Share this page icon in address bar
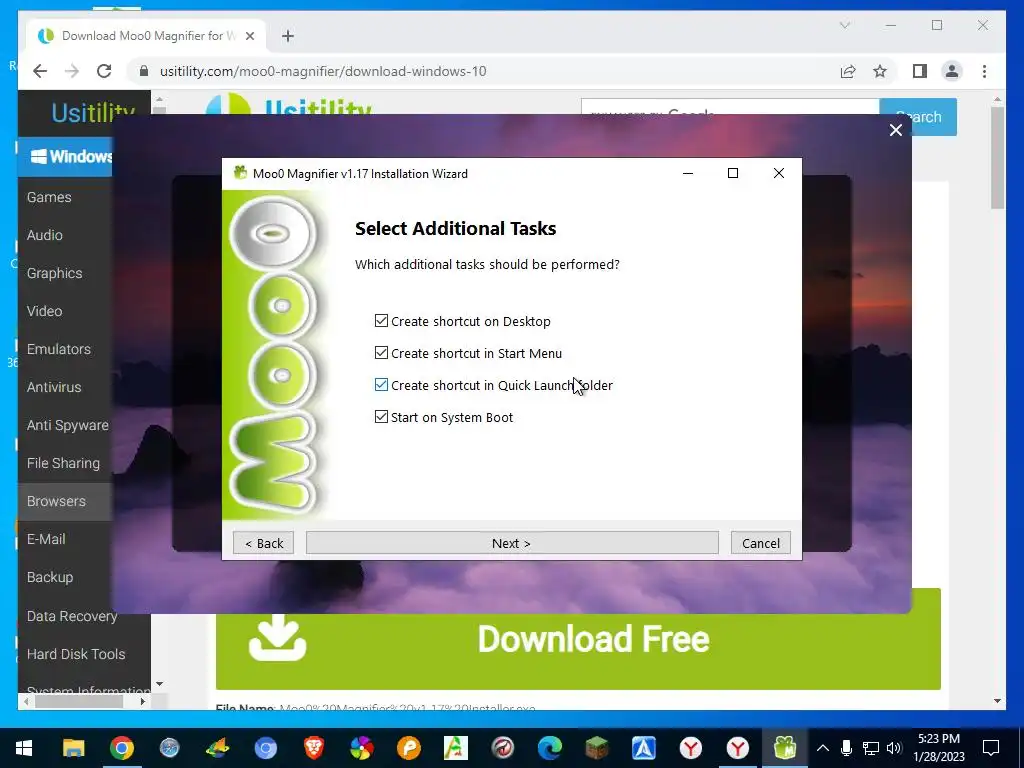This screenshot has width=1024, height=768. click(848, 71)
